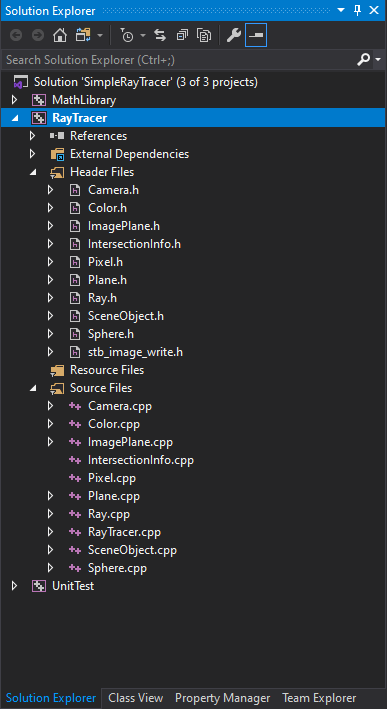Open the Switch Views dropdown arrow
The image size is (387, 709).
click(x=99, y=35)
